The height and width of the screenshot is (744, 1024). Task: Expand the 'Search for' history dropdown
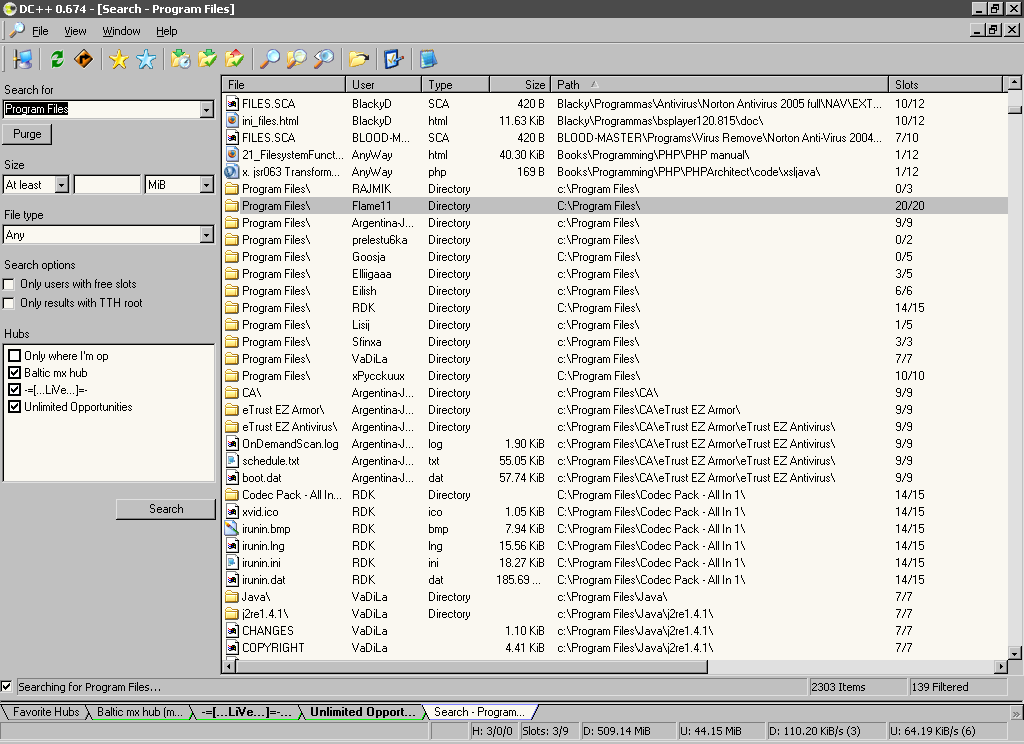coord(207,110)
